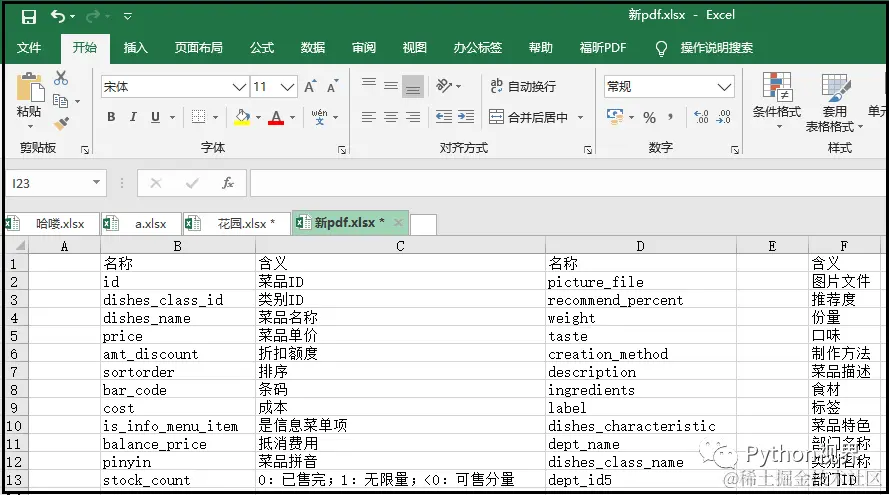Click the phonetic guide (wén) icon
Image resolution: width=889 pixels, height=495 pixels.
tap(319, 117)
